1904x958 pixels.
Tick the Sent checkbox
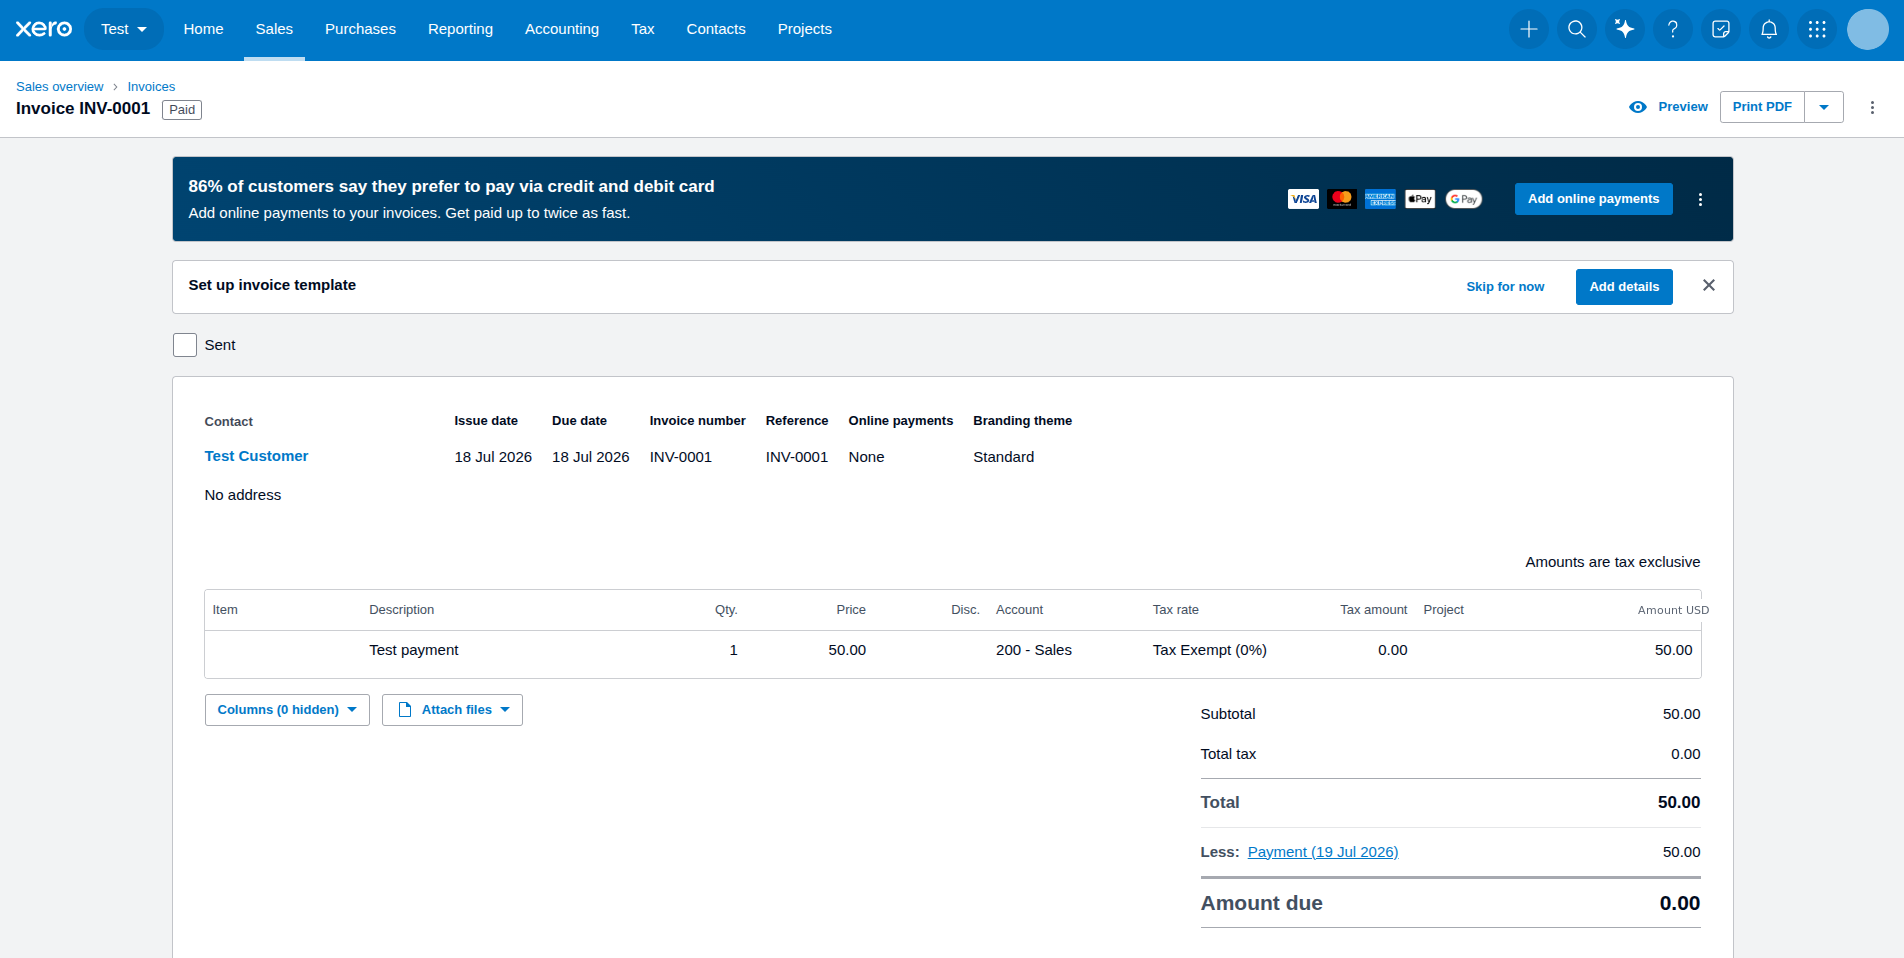[185, 345]
